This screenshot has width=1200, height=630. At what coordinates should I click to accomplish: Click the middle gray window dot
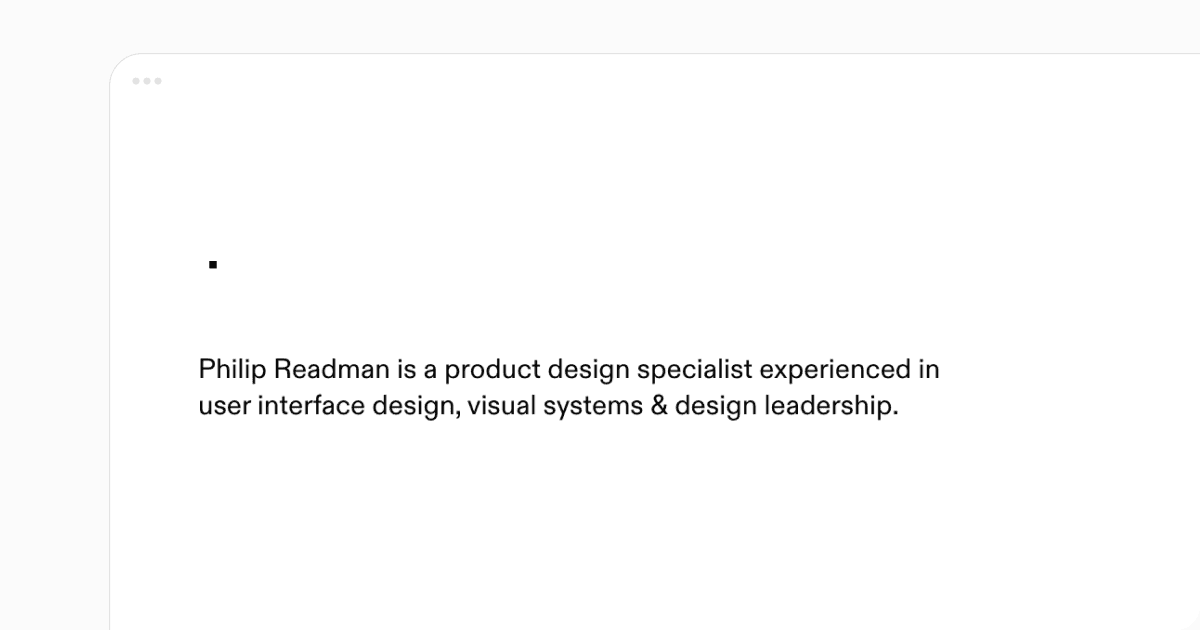click(147, 81)
